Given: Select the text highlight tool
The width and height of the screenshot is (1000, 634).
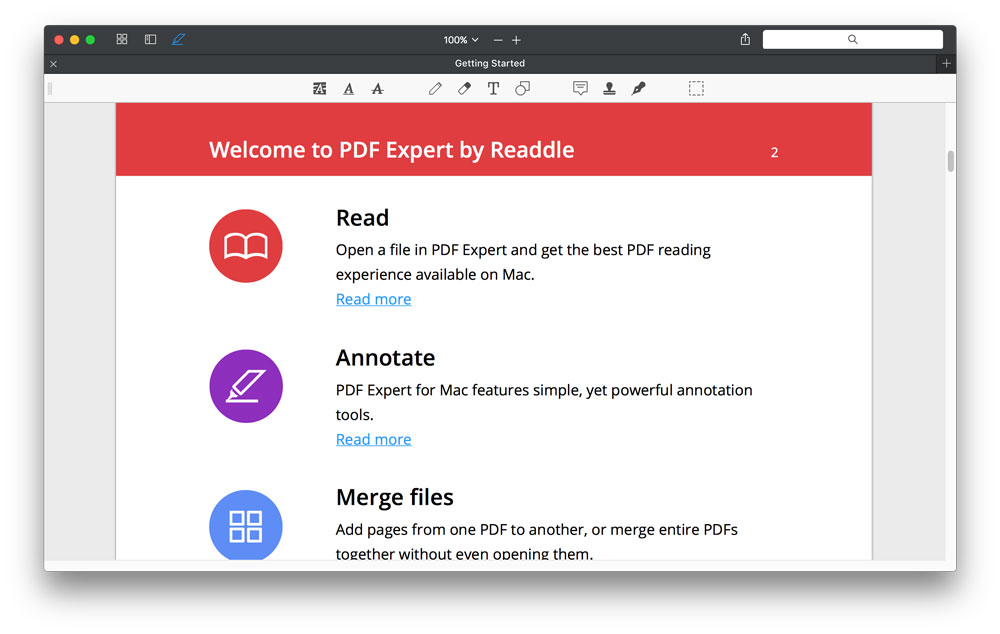Looking at the screenshot, I should pyautogui.click(x=320, y=89).
